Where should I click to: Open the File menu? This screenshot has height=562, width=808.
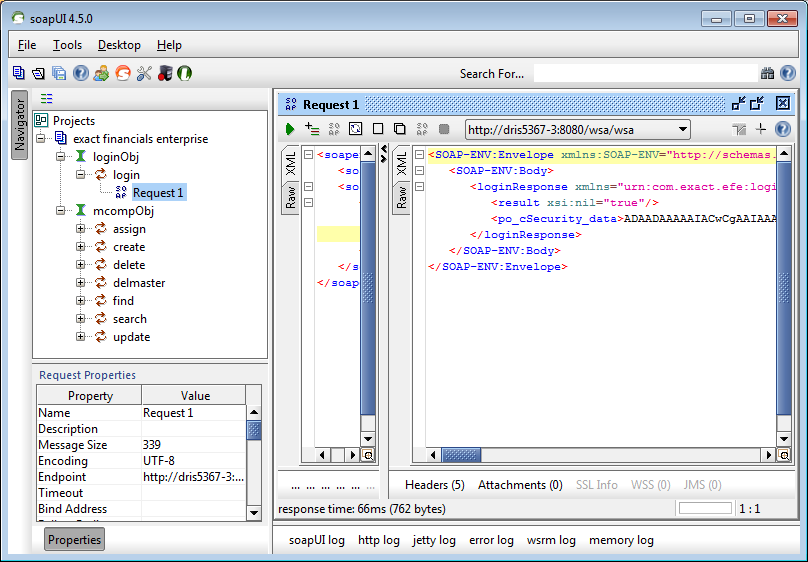point(27,45)
